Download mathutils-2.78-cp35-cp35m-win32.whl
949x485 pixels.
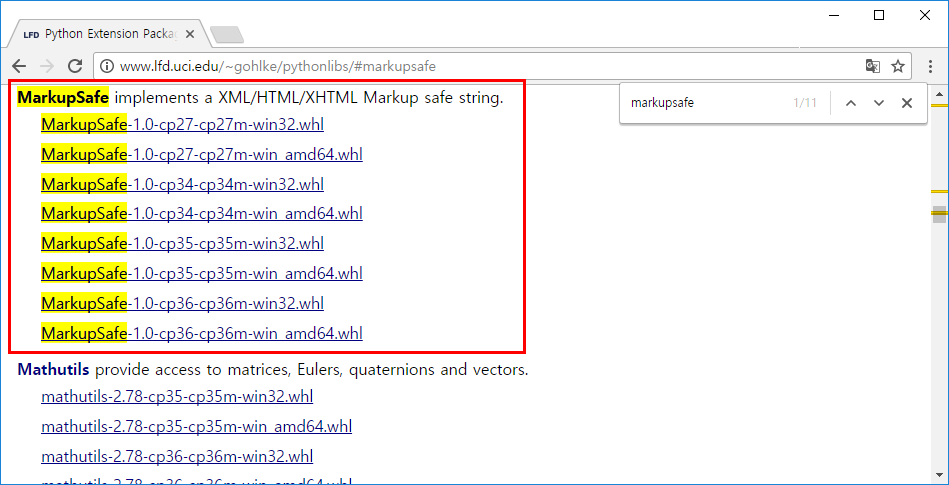177,397
